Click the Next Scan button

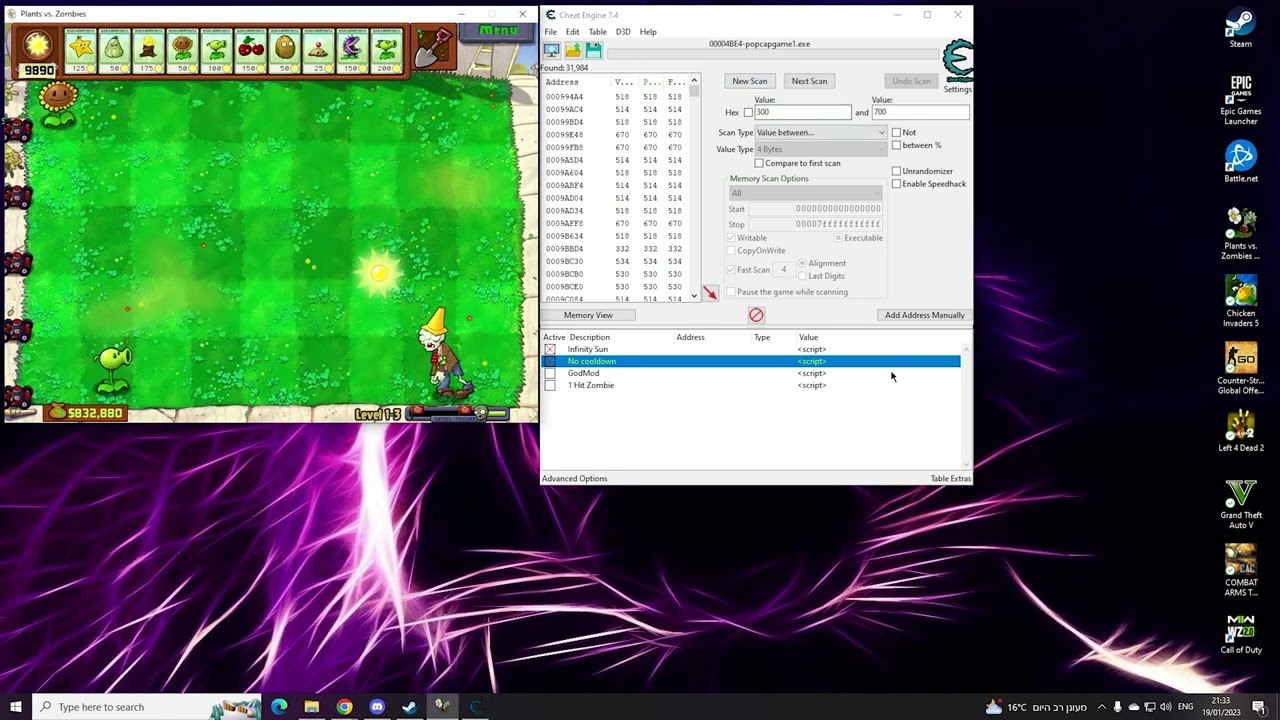click(x=809, y=81)
